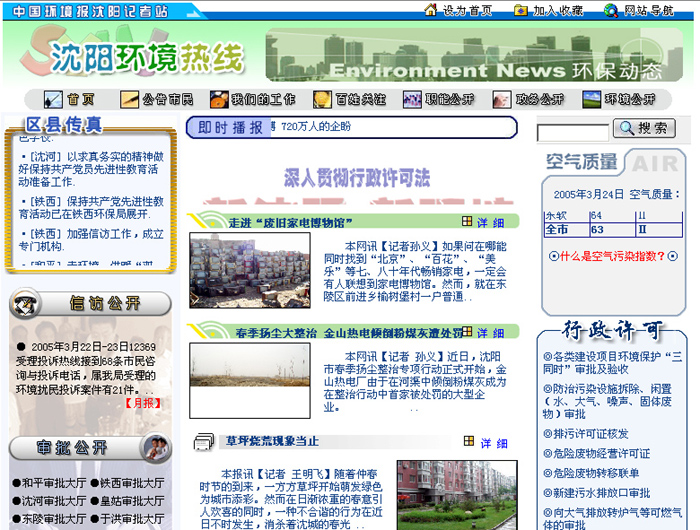Click the pink icon beside 政务公开
Screen dimensions: 700x530
click(x=502, y=99)
